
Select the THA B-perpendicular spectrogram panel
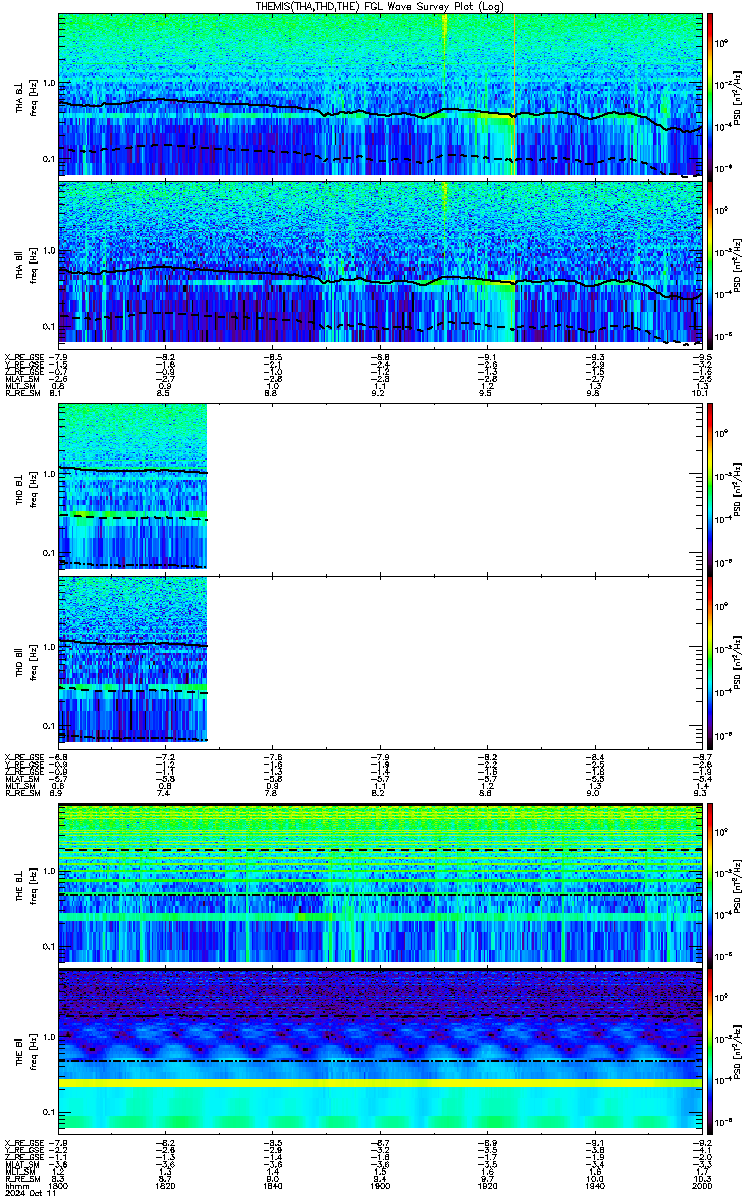tap(379, 95)
